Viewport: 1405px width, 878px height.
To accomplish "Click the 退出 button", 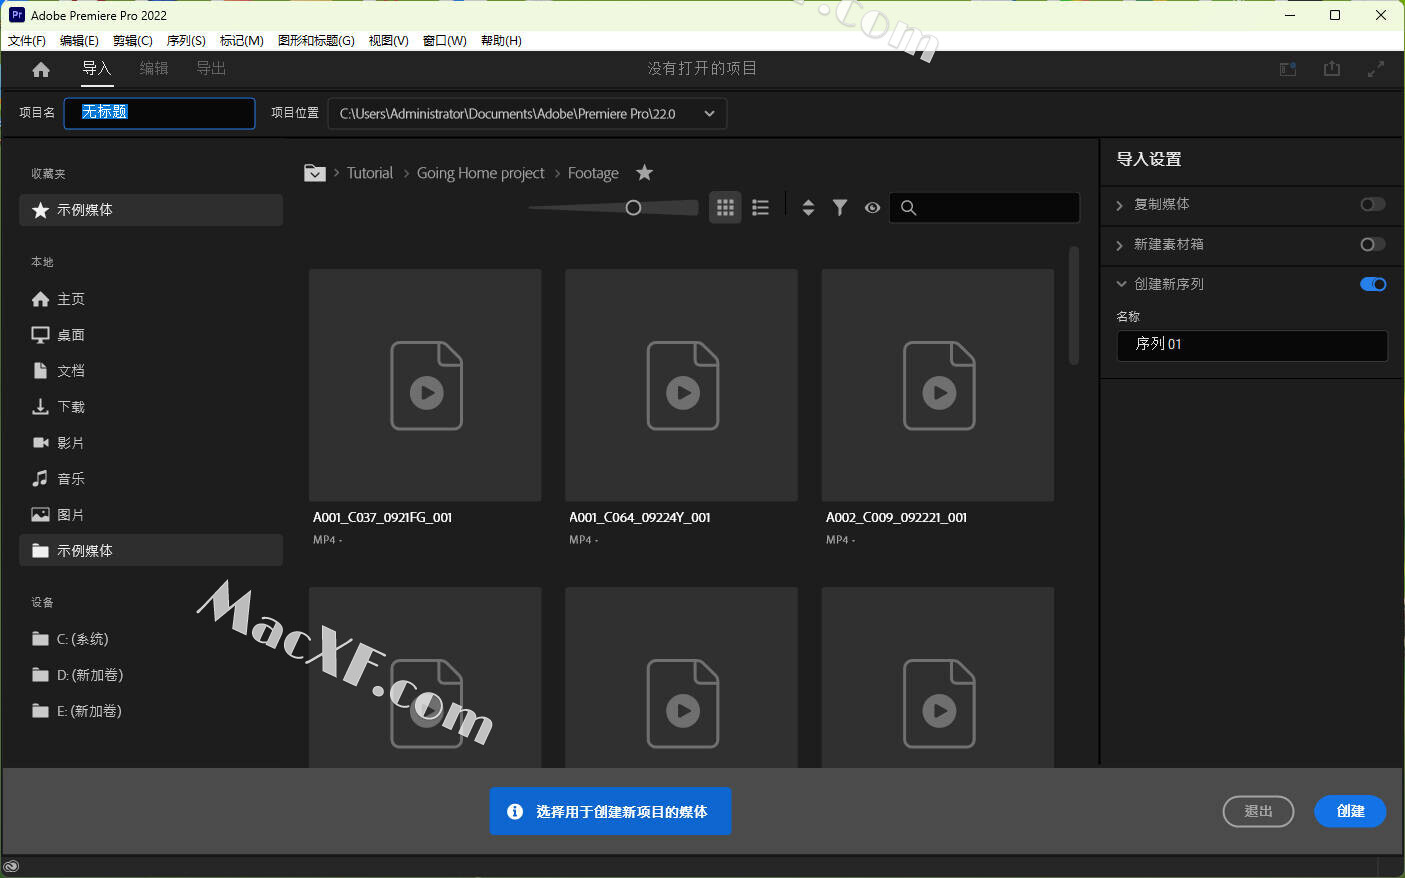I will (1258, 811).
